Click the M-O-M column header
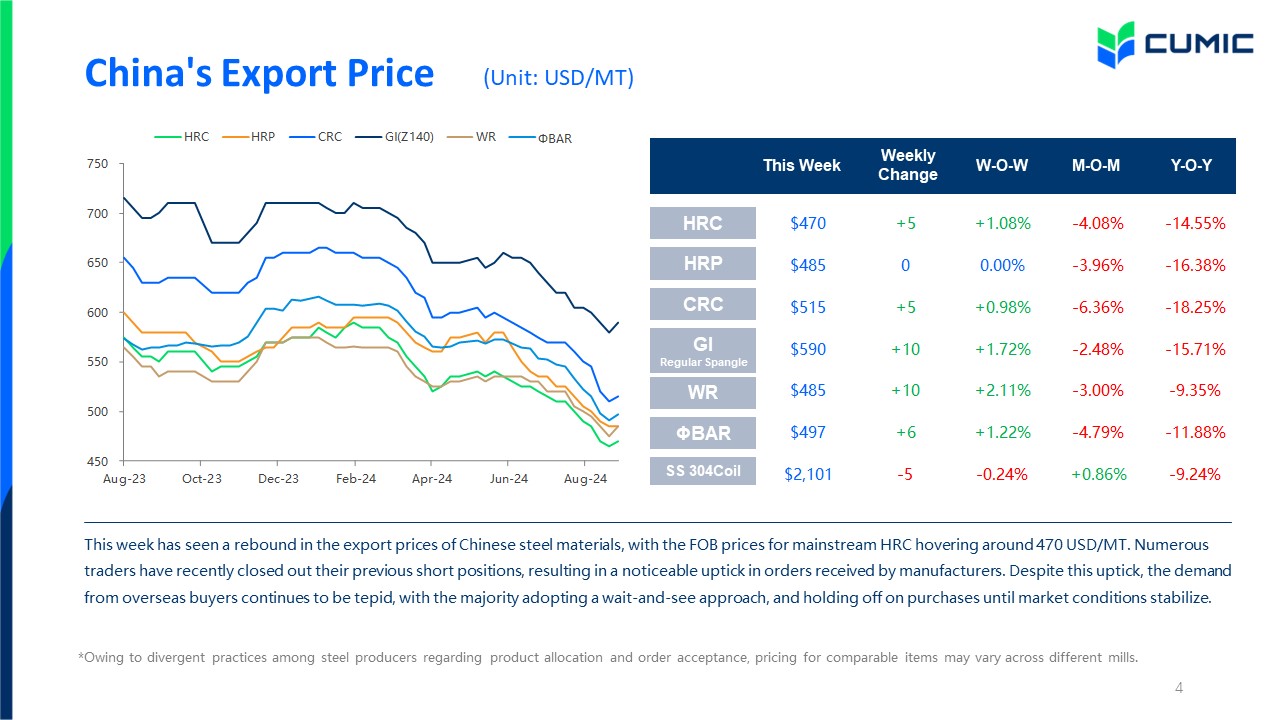 click(1096, 166)
